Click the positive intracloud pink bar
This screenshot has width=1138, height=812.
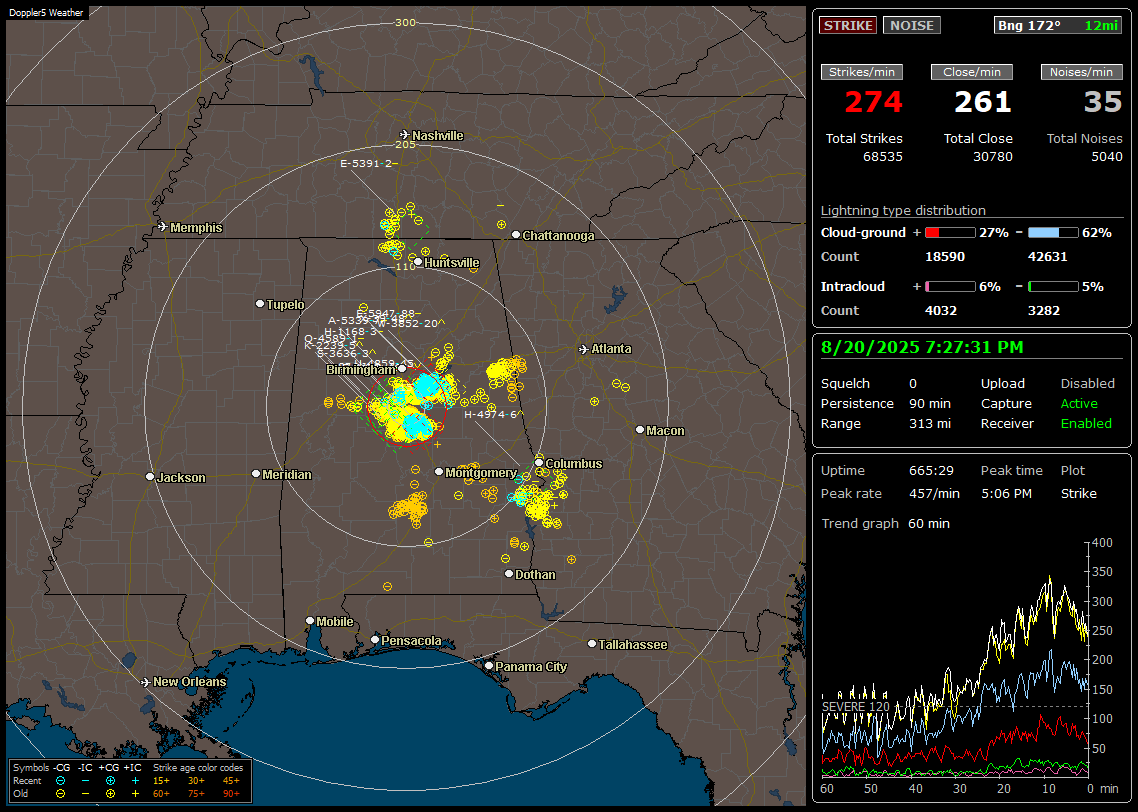pos(951,287)
